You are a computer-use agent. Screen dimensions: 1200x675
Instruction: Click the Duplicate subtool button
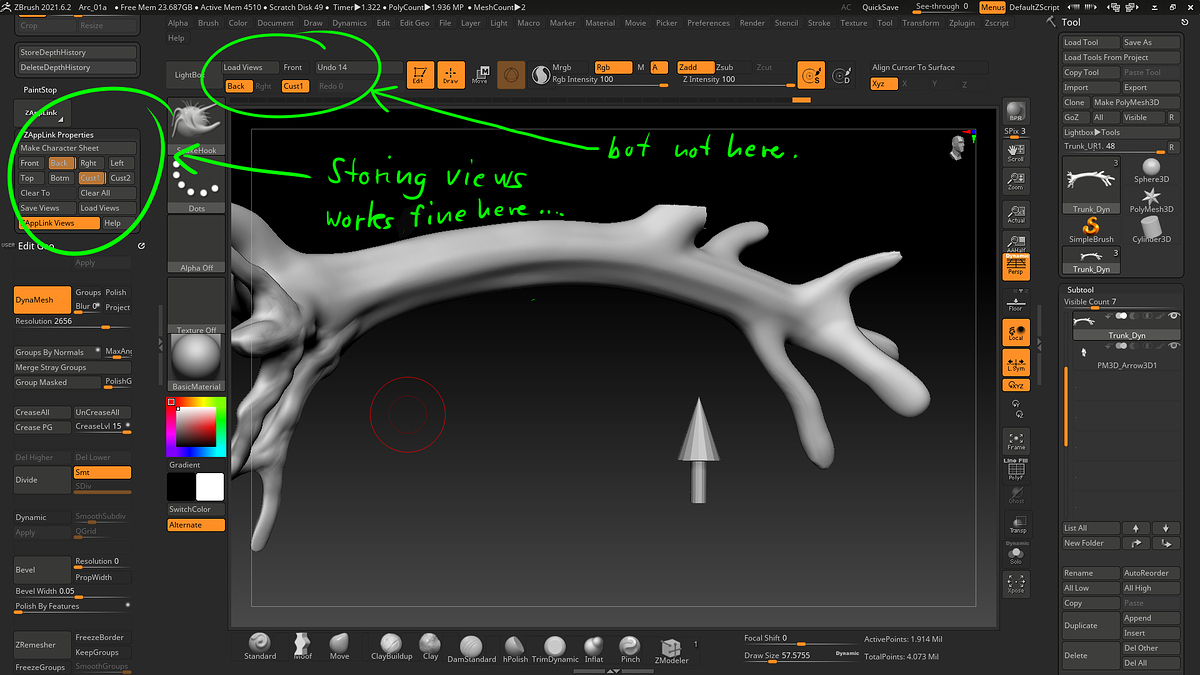[x=1091, y=625]
